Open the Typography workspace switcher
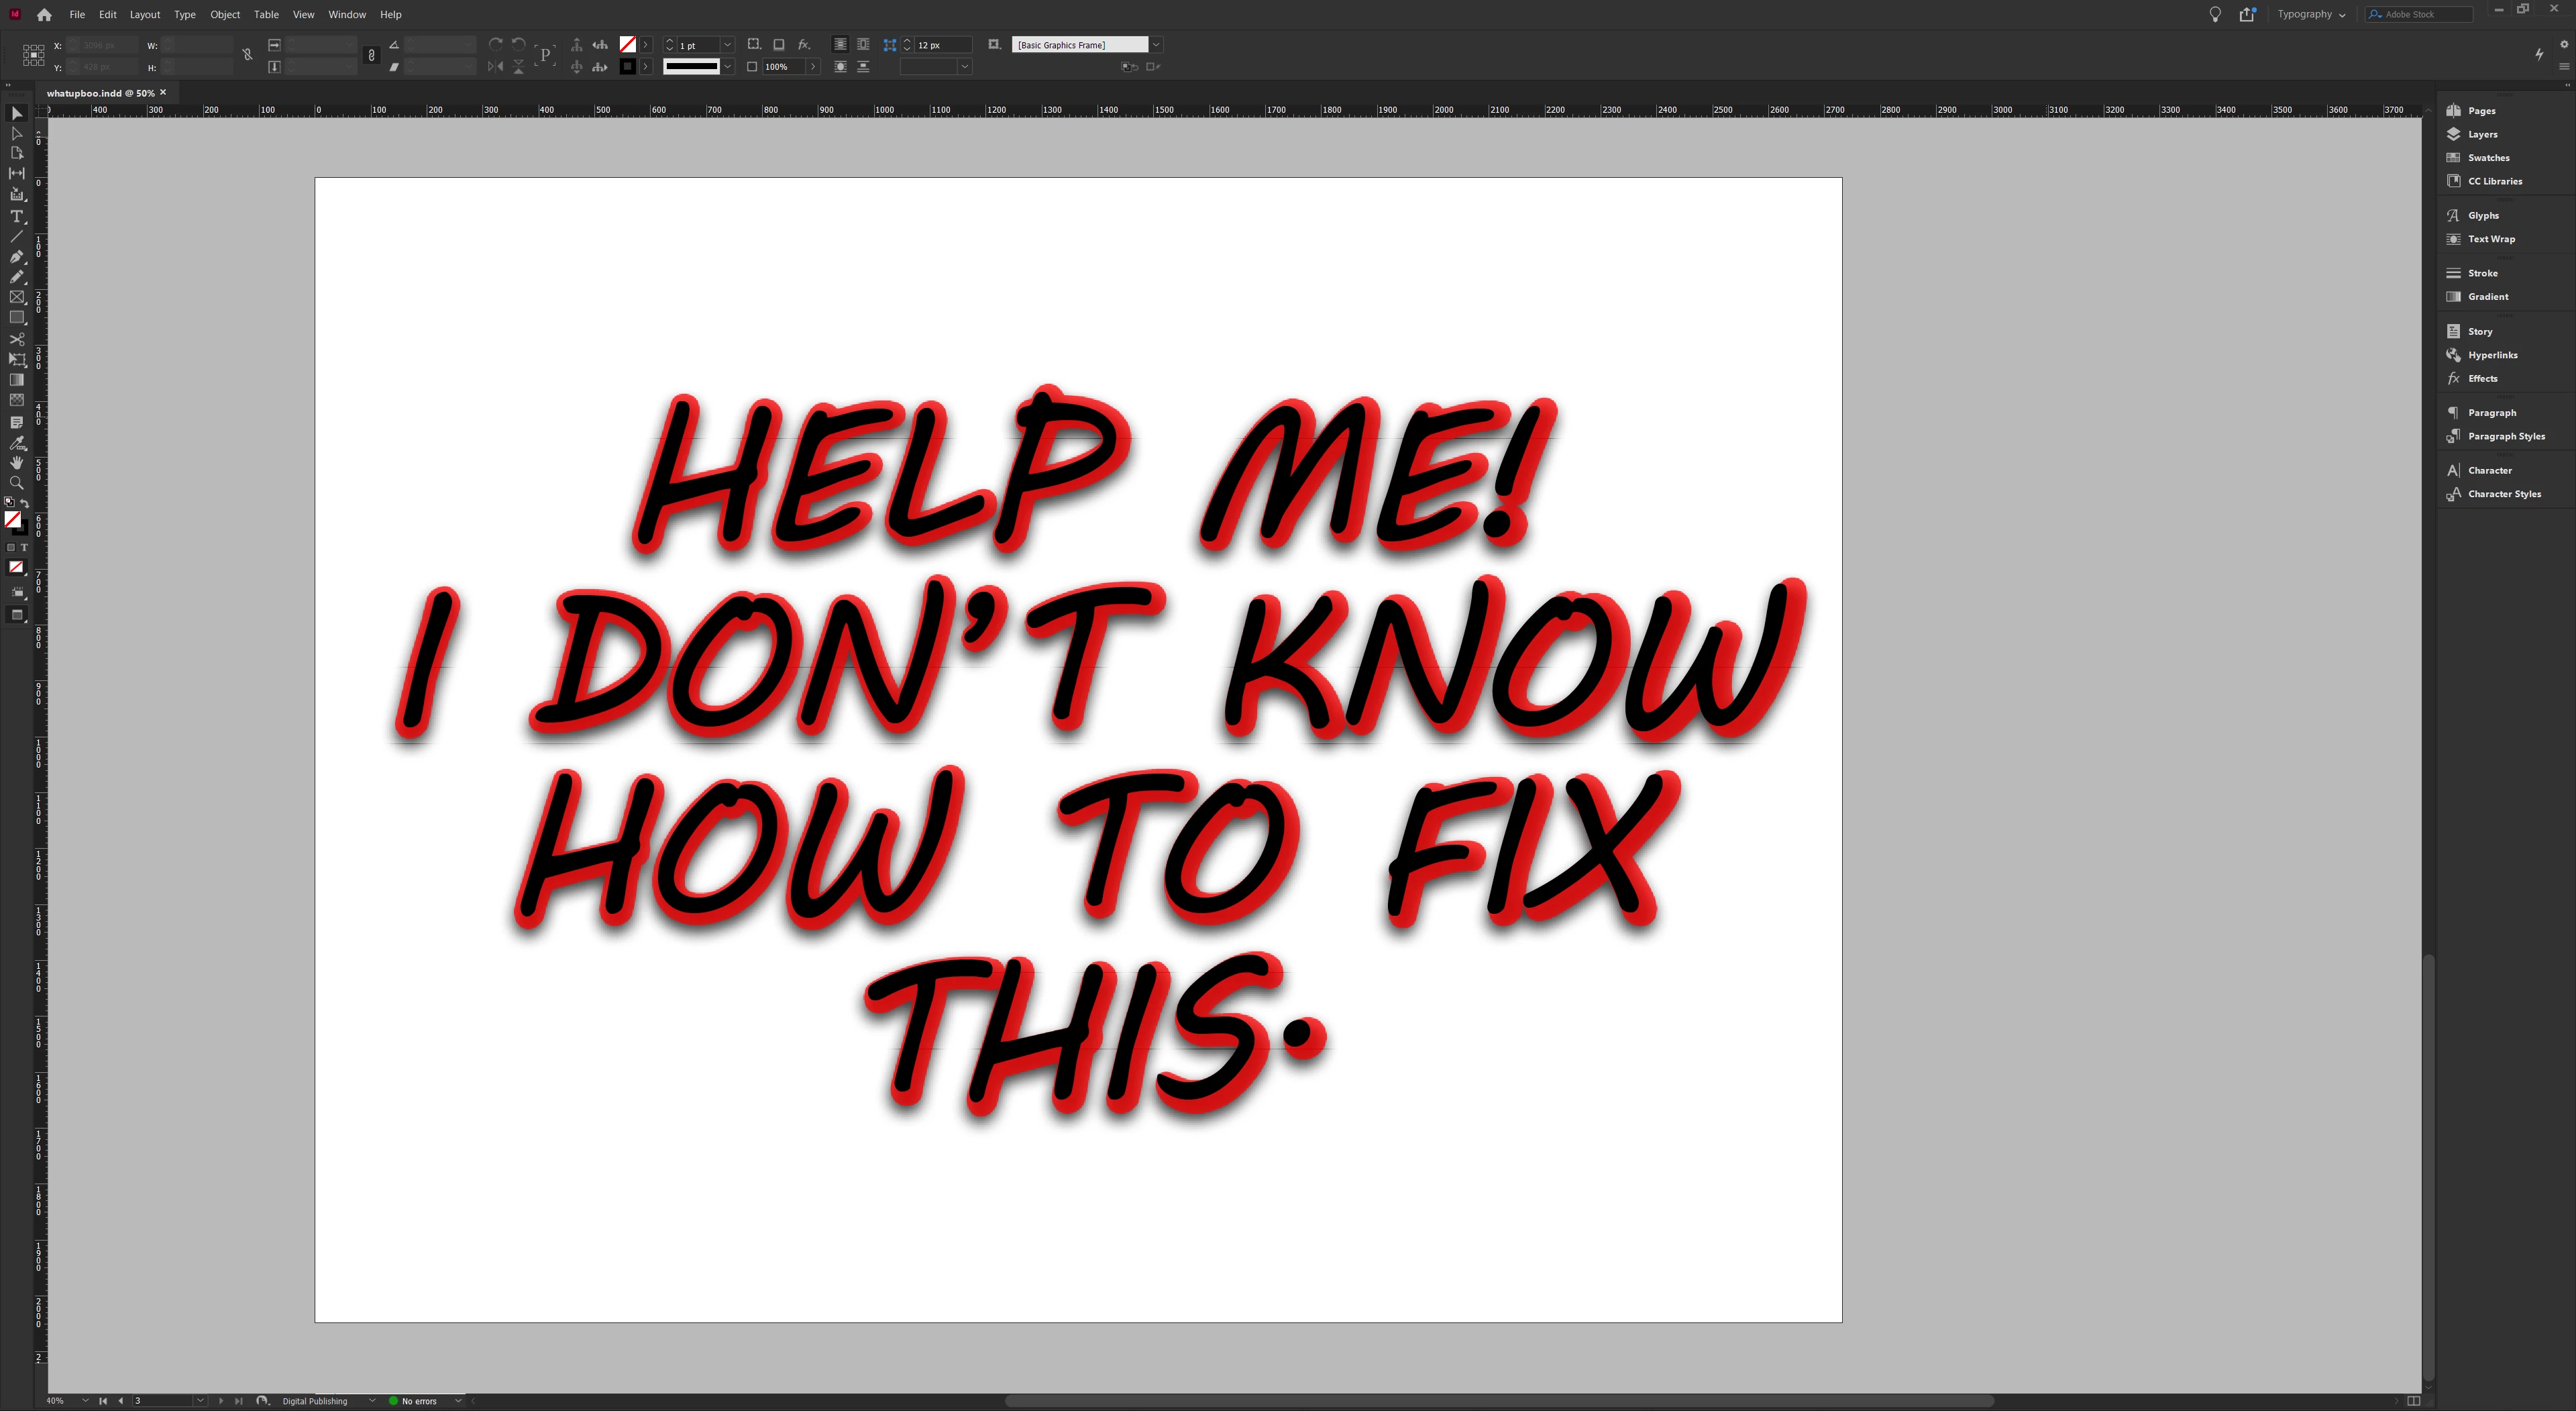 (2310, 14)
